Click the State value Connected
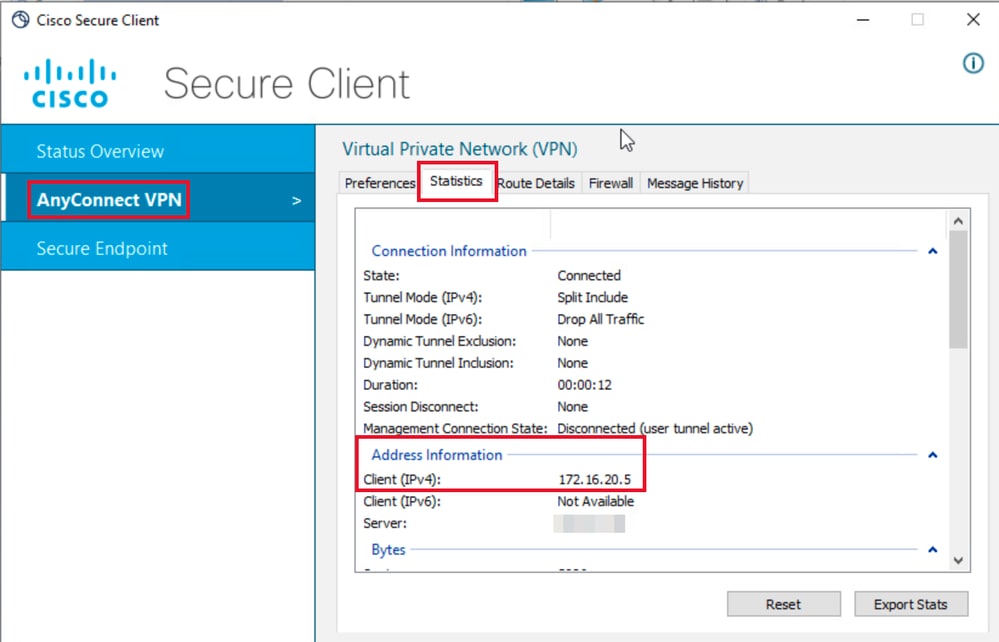 (589, 276)
